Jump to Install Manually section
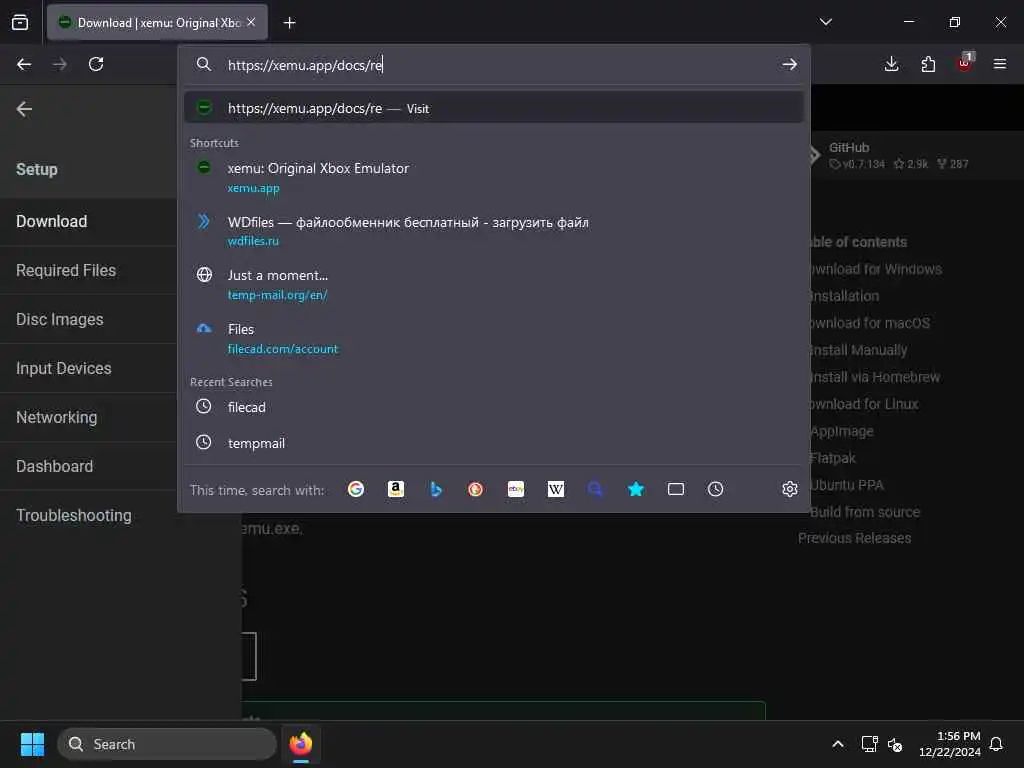 click(859, 350)
